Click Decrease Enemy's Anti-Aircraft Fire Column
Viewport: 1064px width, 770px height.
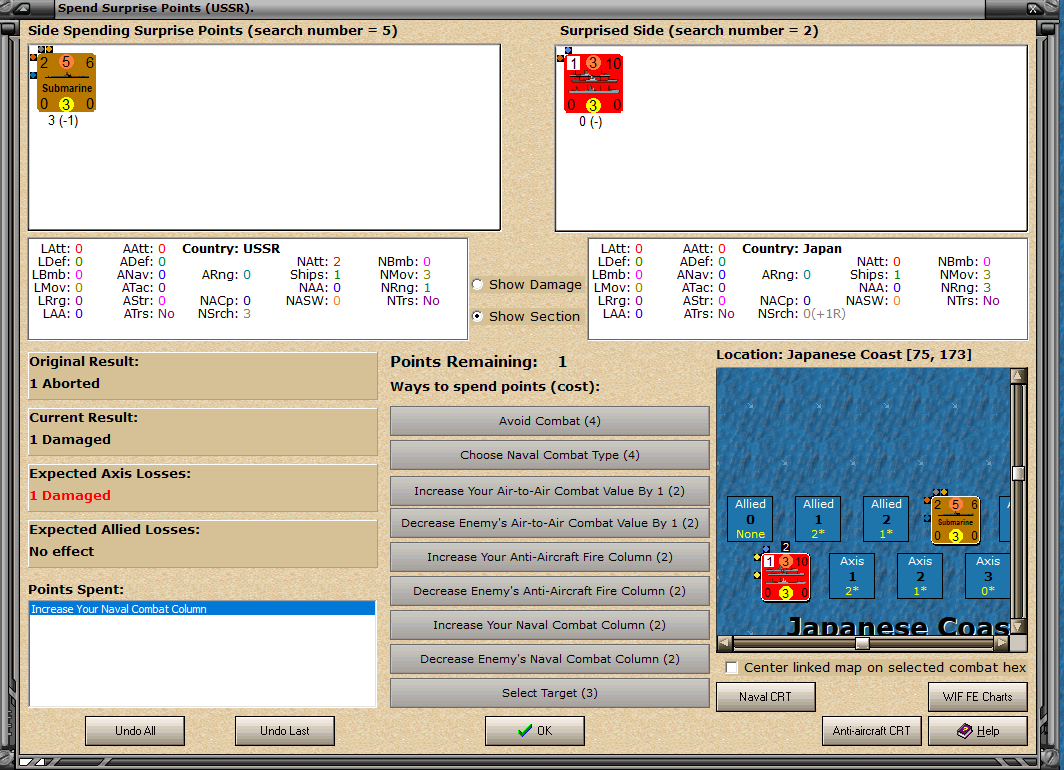(x=550, y=591)
